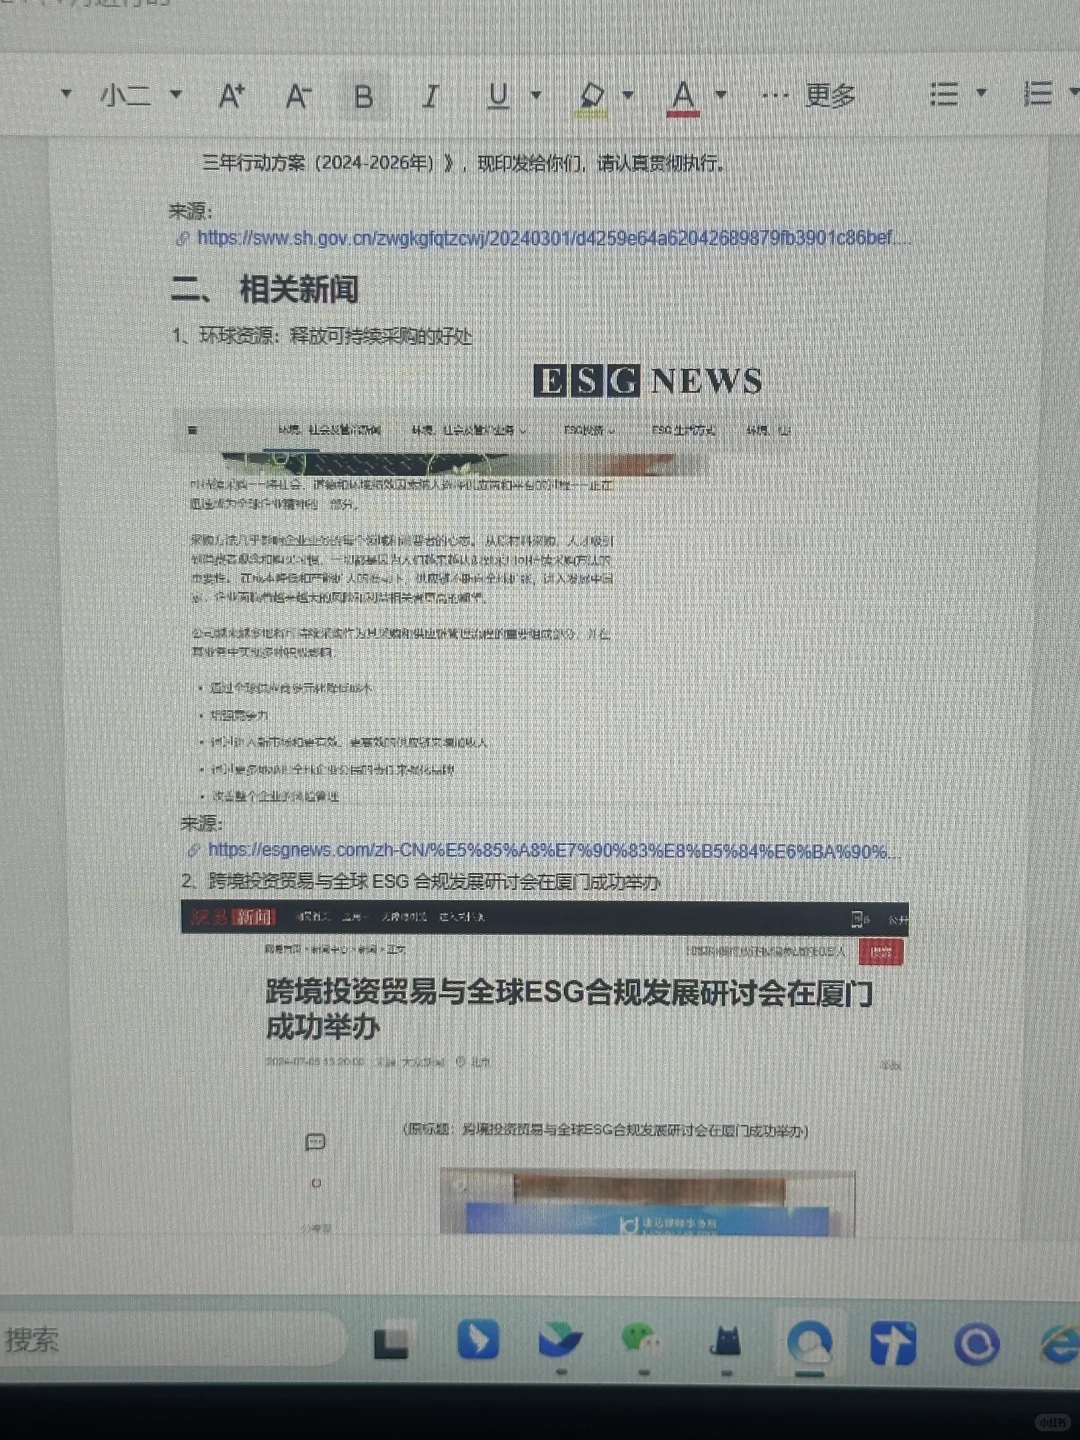
Task: Toggle bold formatting
Action: click(x=363, y=96)
